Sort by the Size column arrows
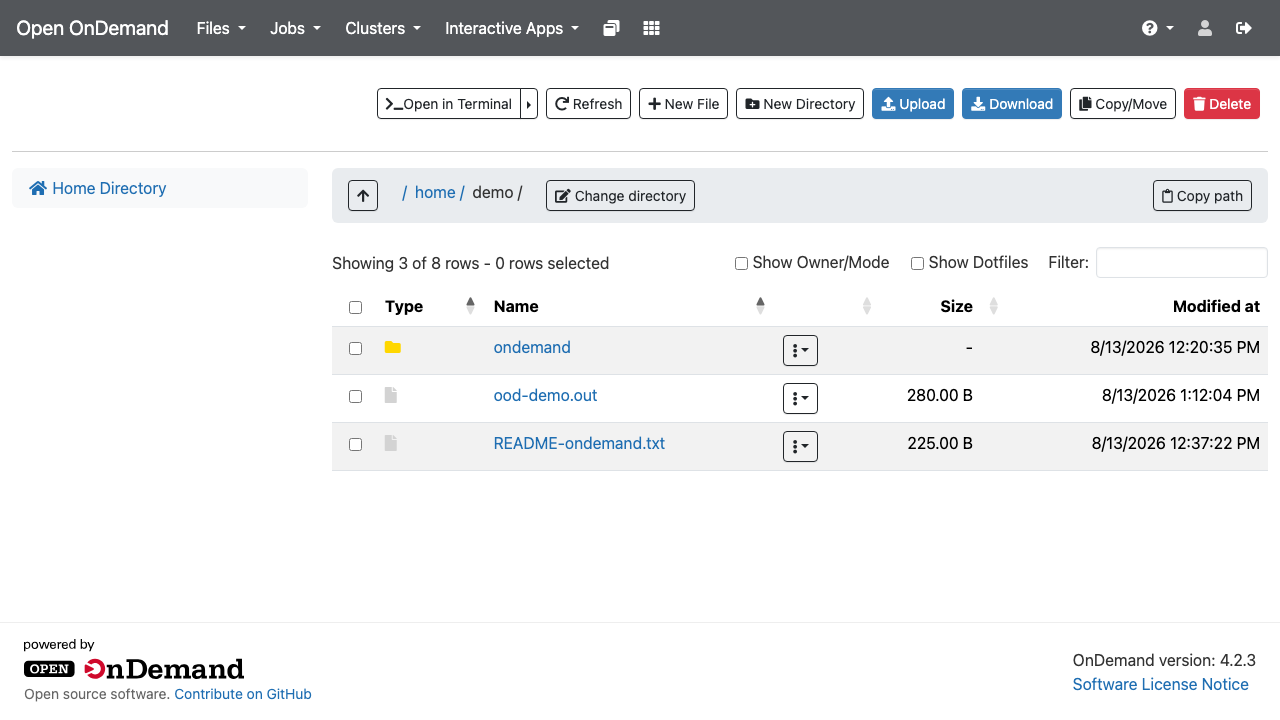 click(993, 306)
